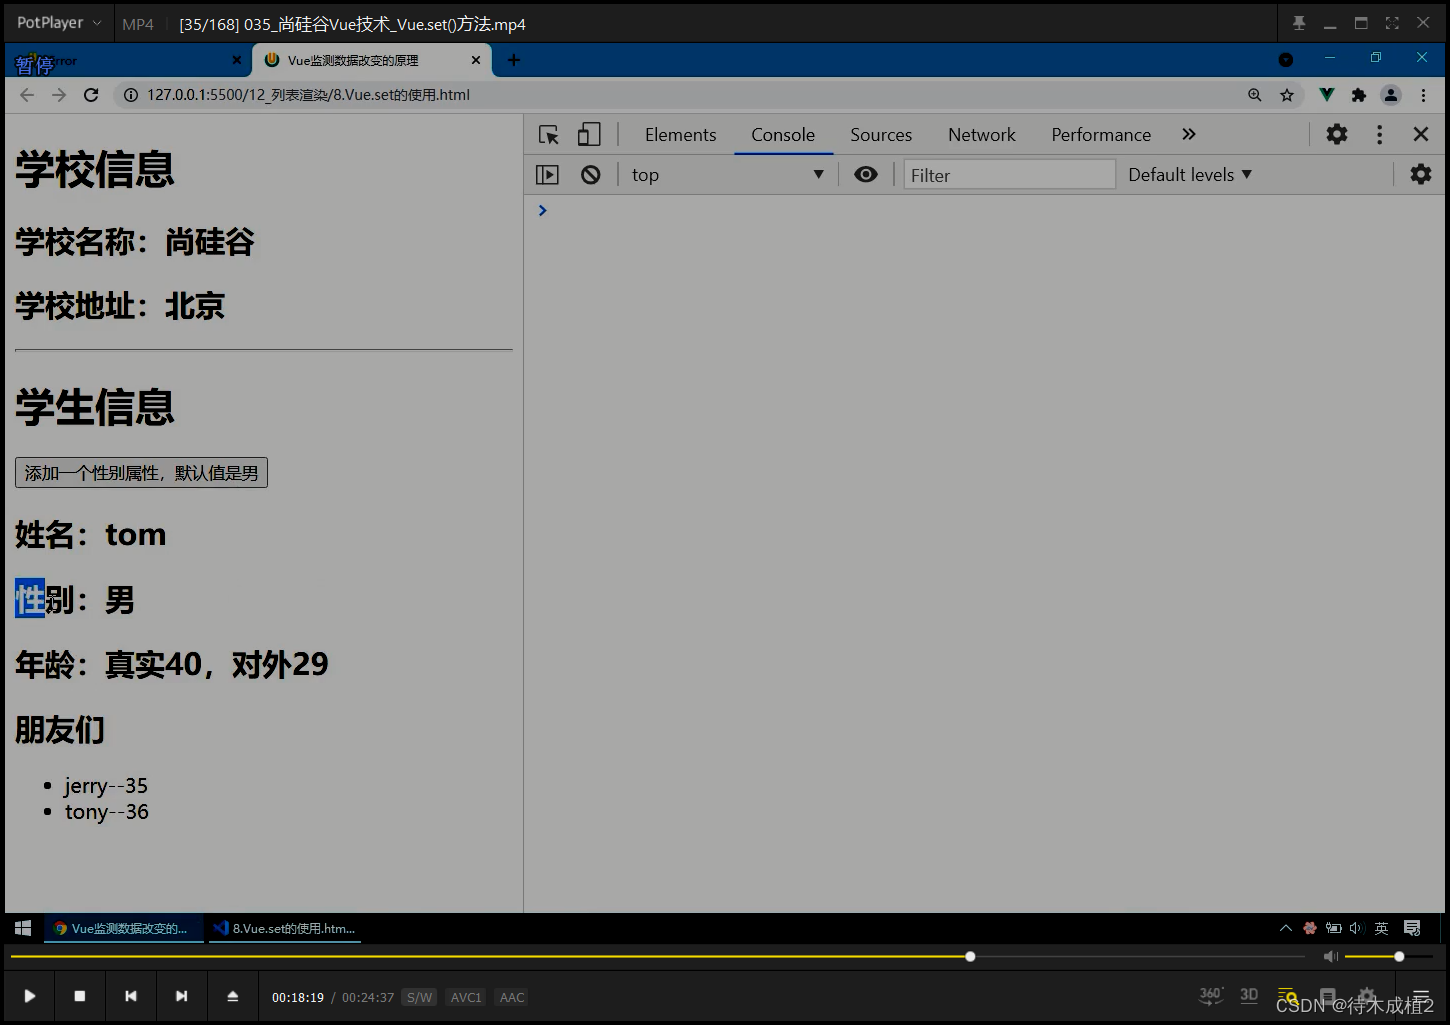Open the Chrome extensions puzzle icon
Viewport: 1450px width, 1025px height.
tap(1359, 95)
